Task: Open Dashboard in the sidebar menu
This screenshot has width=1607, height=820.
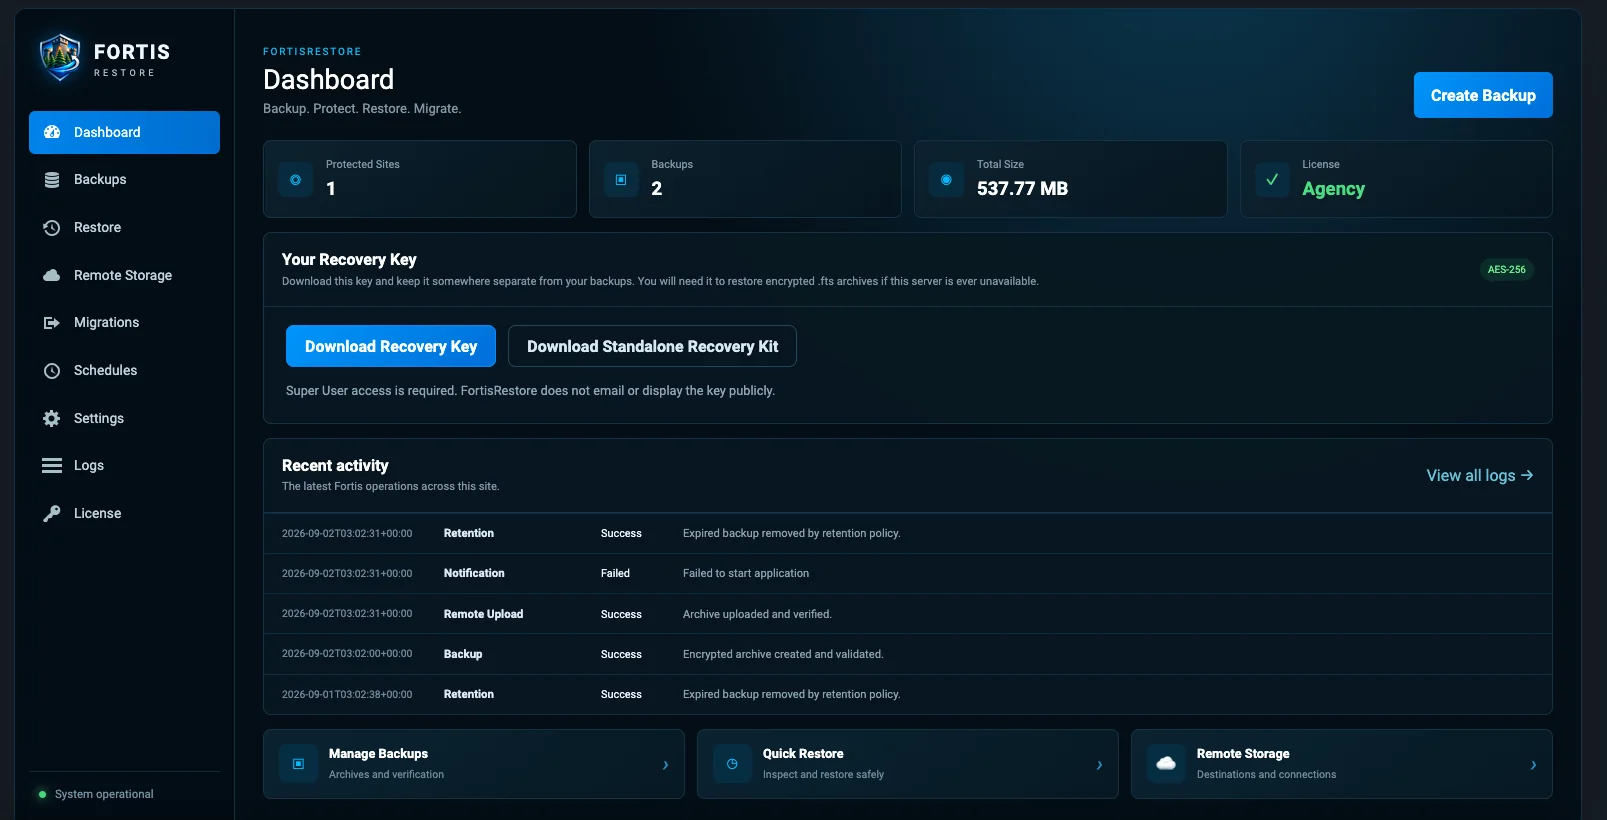Action: click(124, 132)
